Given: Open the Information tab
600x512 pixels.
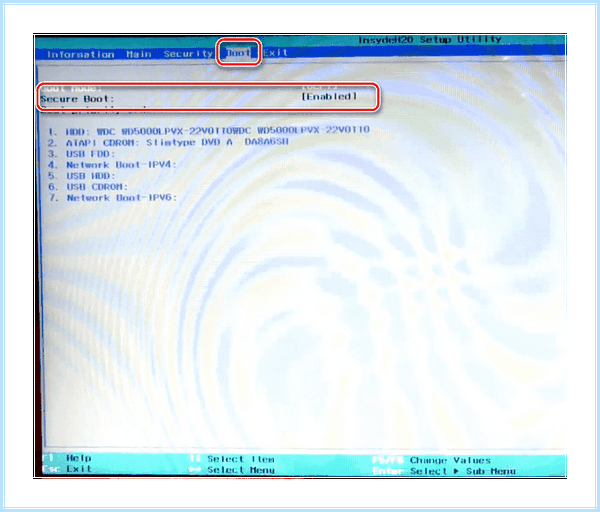Looking at the screenshot, I should click(80, 54).
